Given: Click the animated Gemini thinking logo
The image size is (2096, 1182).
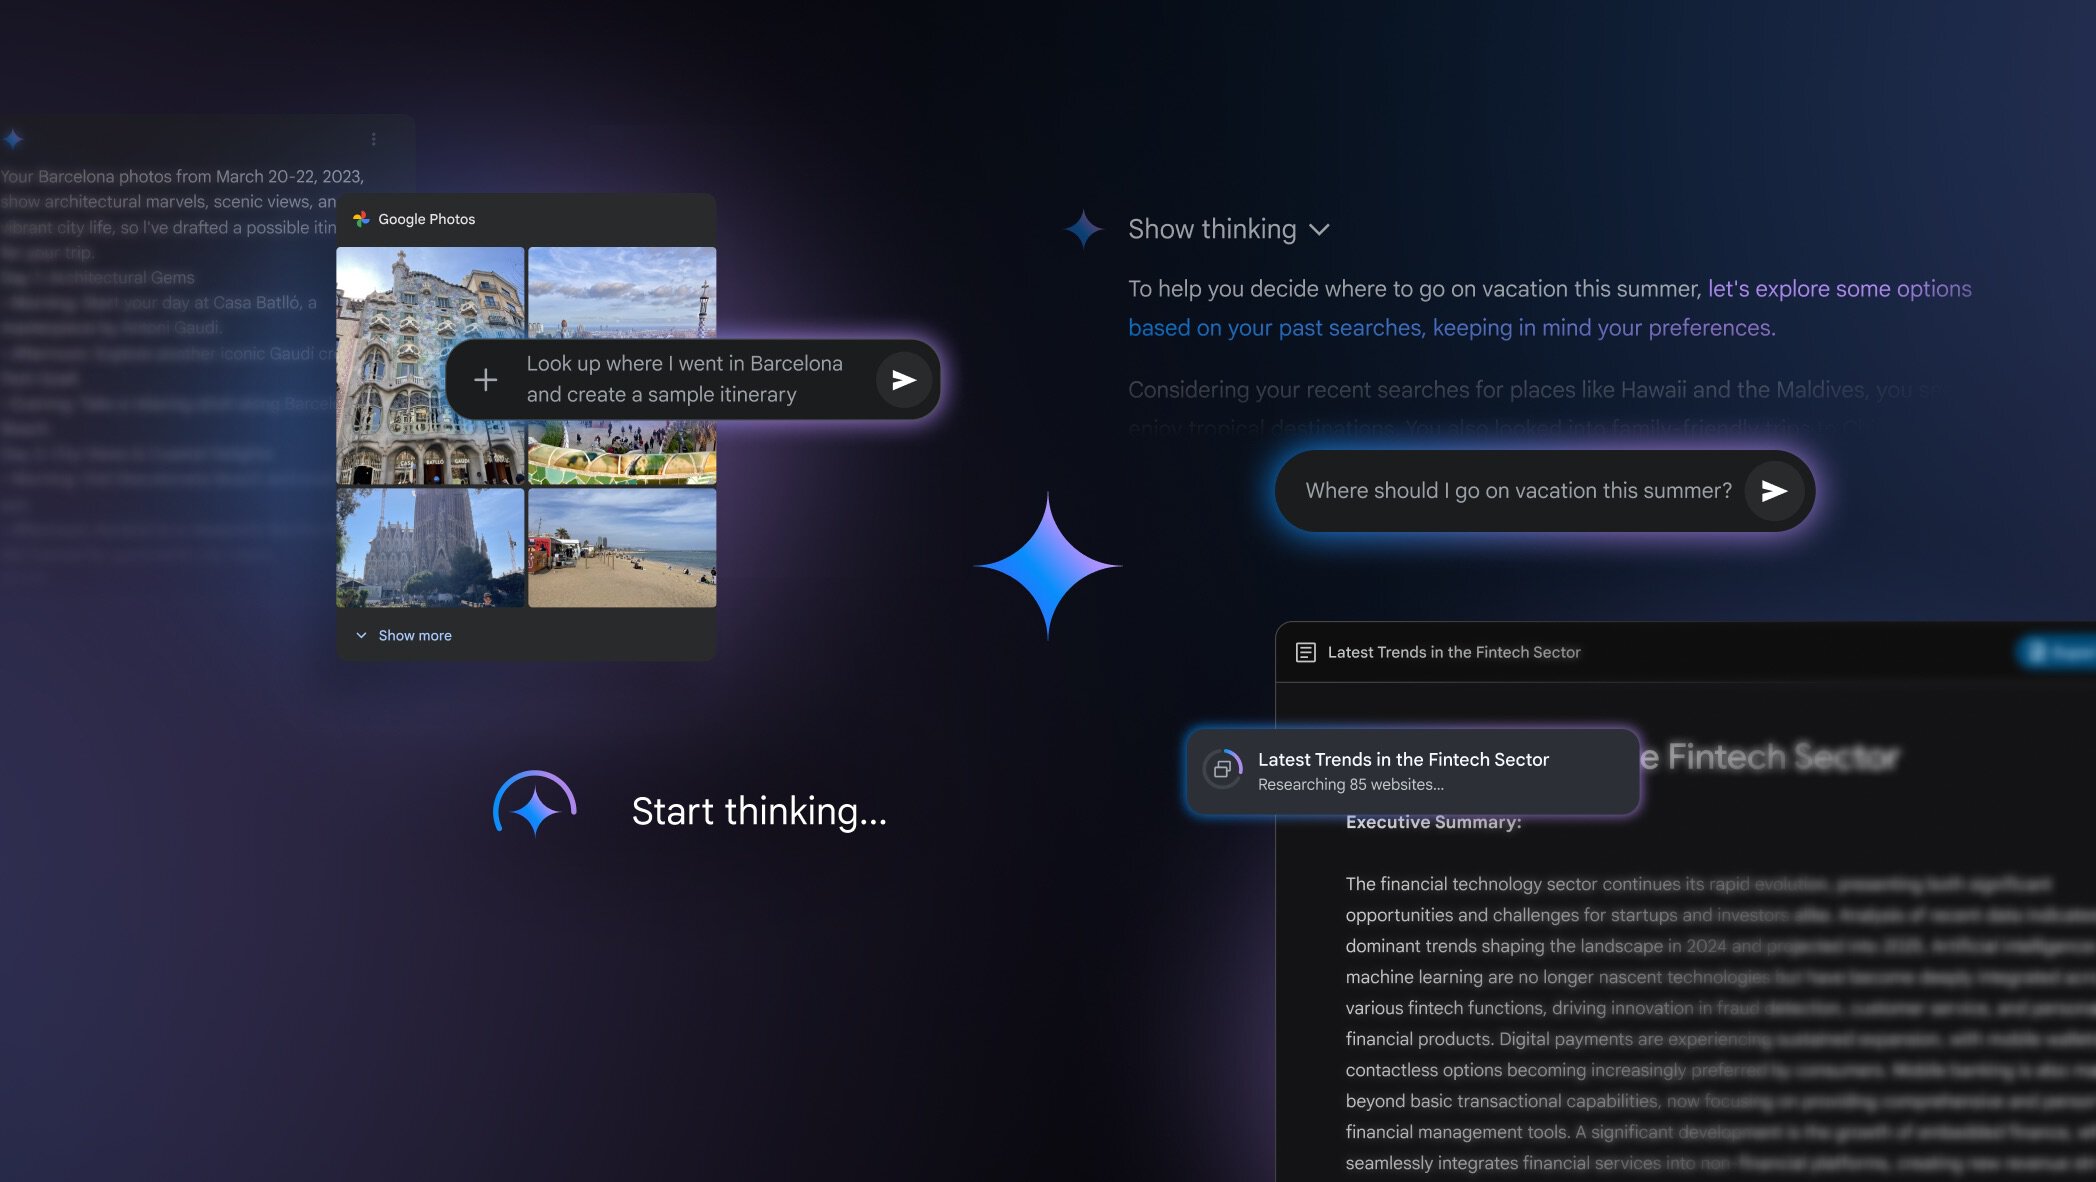Looking at the screenshot, I should coord(536,809).
